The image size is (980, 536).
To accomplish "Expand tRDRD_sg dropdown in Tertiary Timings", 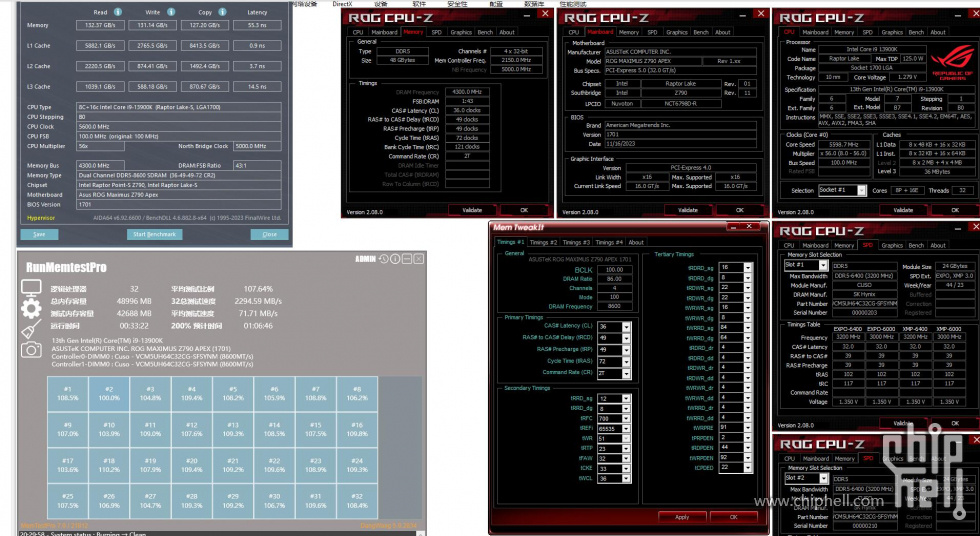I will [x=747, y=267].
